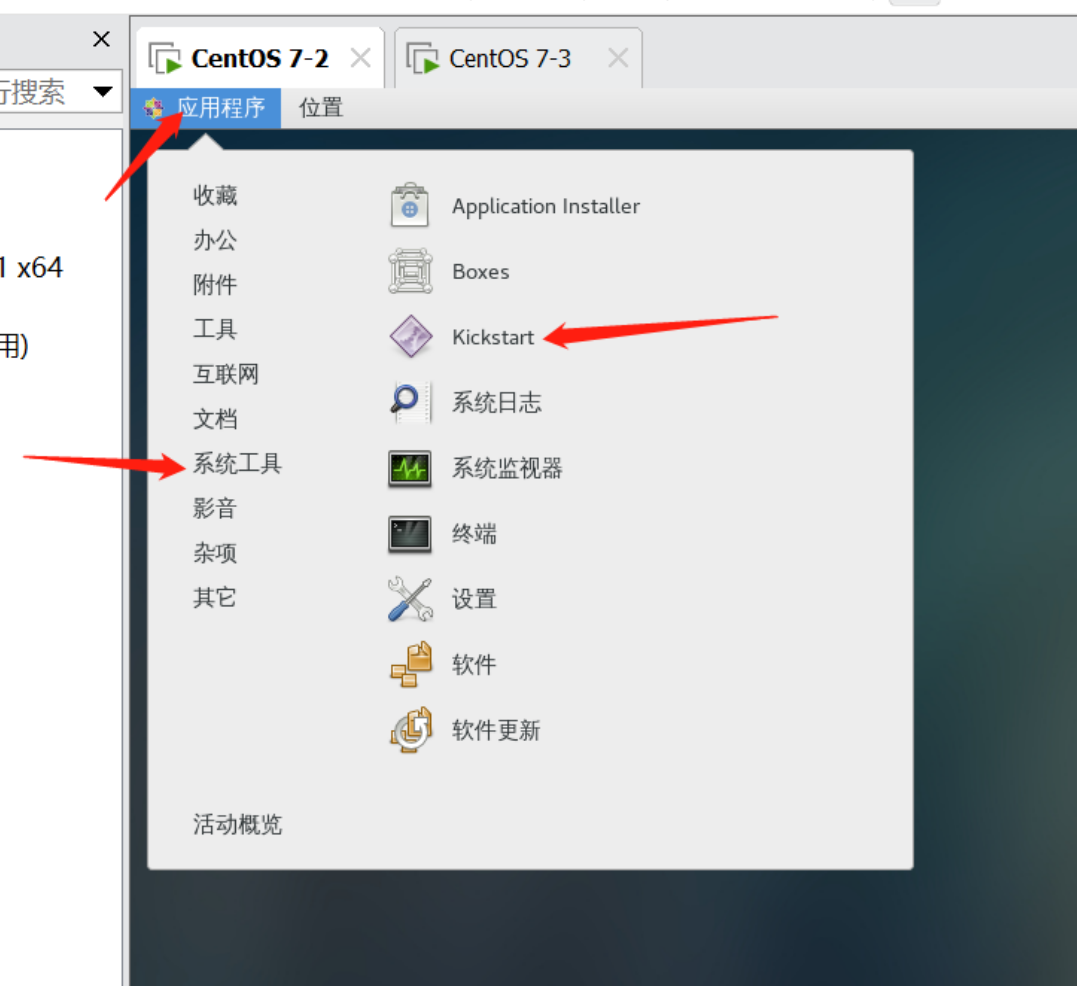Click the Boxes label
The height and width of the screenshot is (986, 1077).
tap(481, 272)
